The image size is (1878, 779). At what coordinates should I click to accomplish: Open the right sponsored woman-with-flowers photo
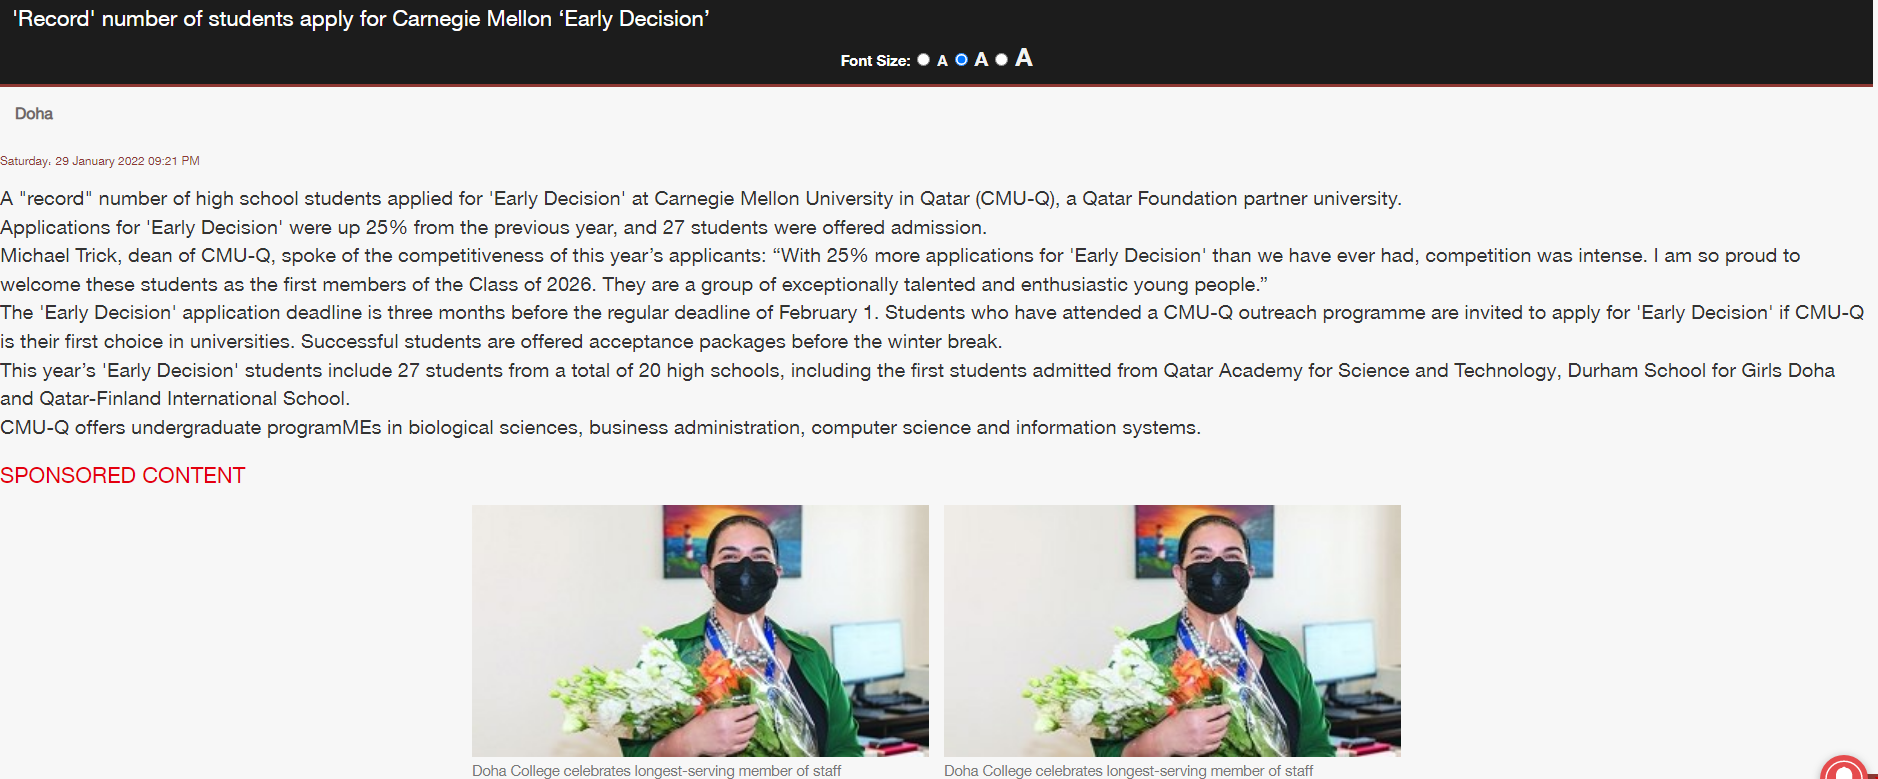[1172, 631]
